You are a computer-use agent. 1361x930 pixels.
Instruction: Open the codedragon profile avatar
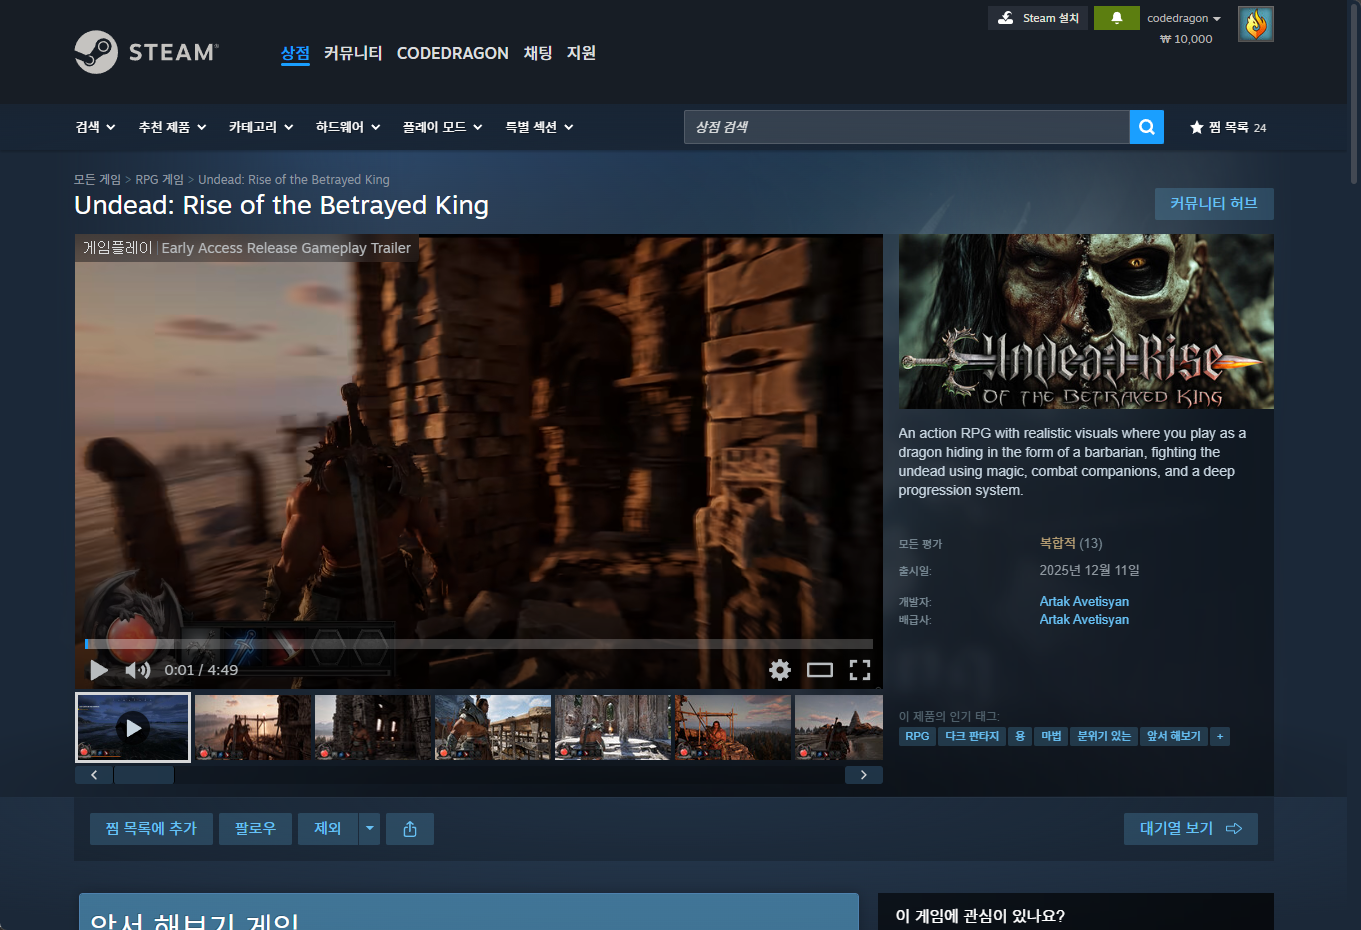pyautogui.click(x=1255, y=24)
